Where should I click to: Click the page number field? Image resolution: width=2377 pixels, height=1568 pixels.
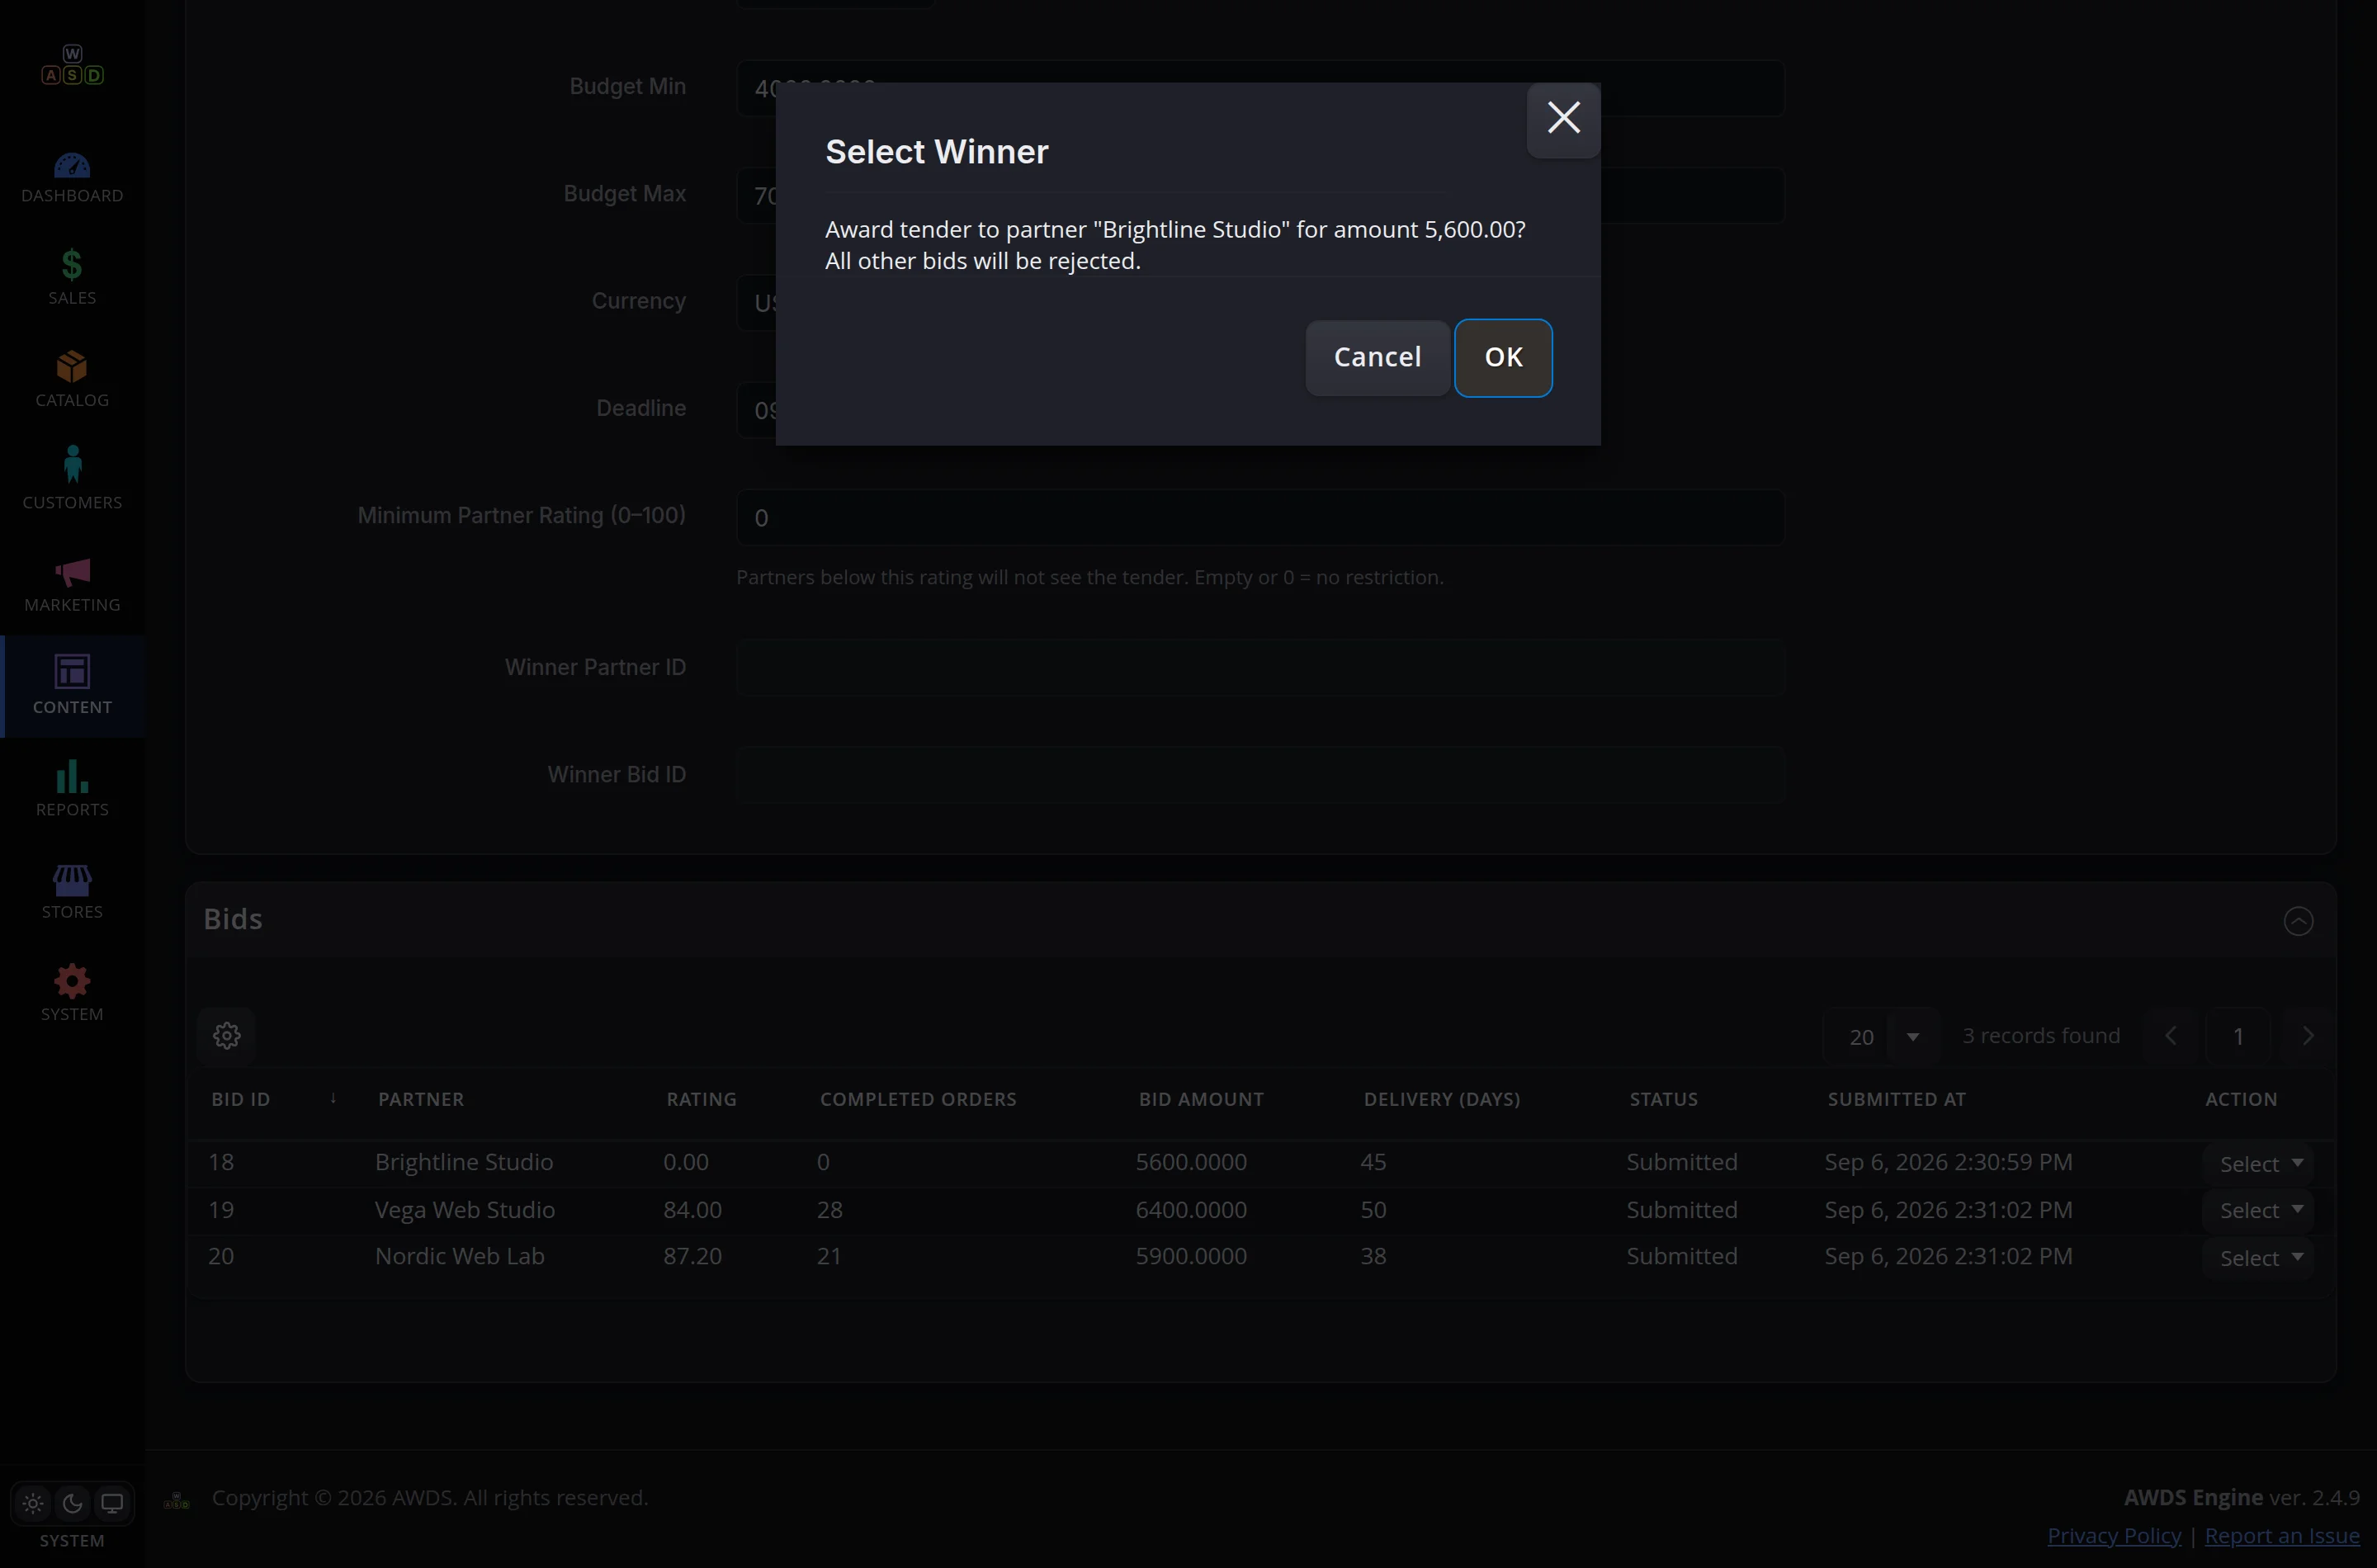2239,1036
